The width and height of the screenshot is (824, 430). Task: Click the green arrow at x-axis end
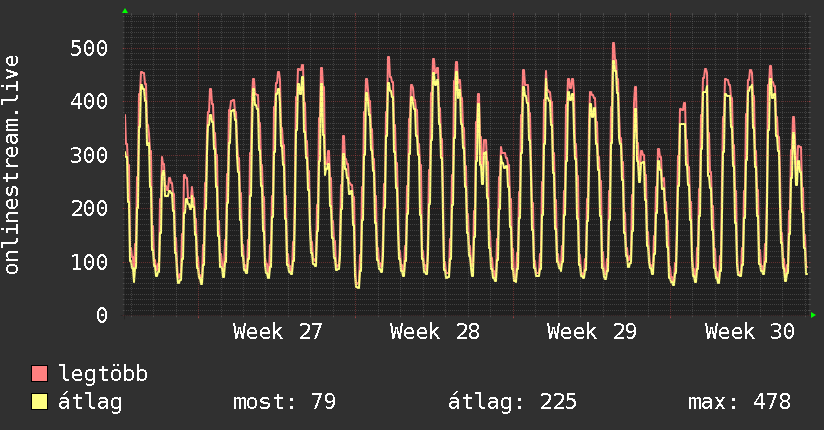[x=813, y=315]
